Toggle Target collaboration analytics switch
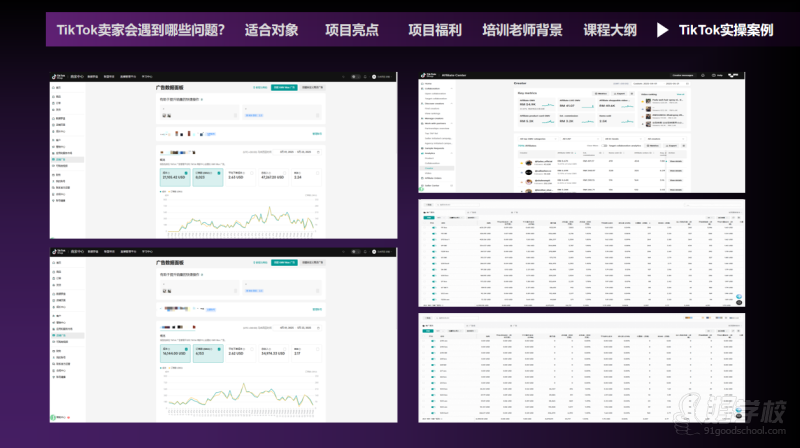Screen dimensions: 800x448 [604, 145]
